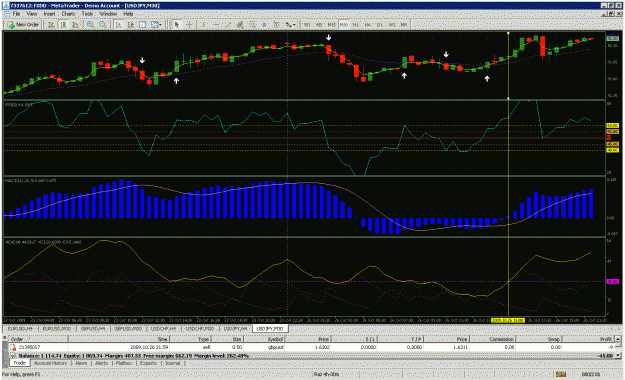Image resolution: width=625 pixels, height=380 pixels.
Task: Click the Balance summary row
Action: click(x=312, y=355)
